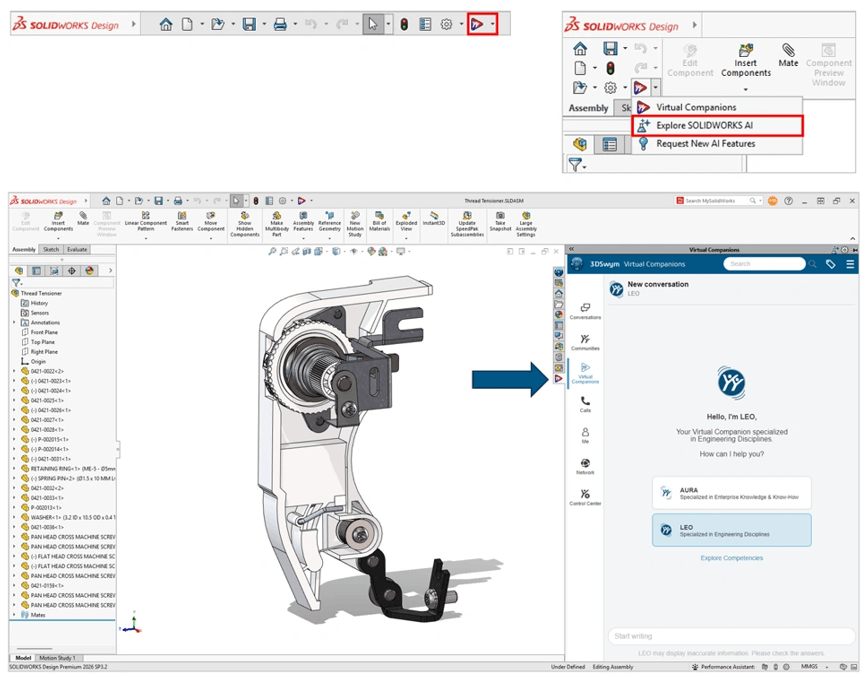
Task: Open Calls in 3DSwym sidebar
Action: tap(585, 404)
